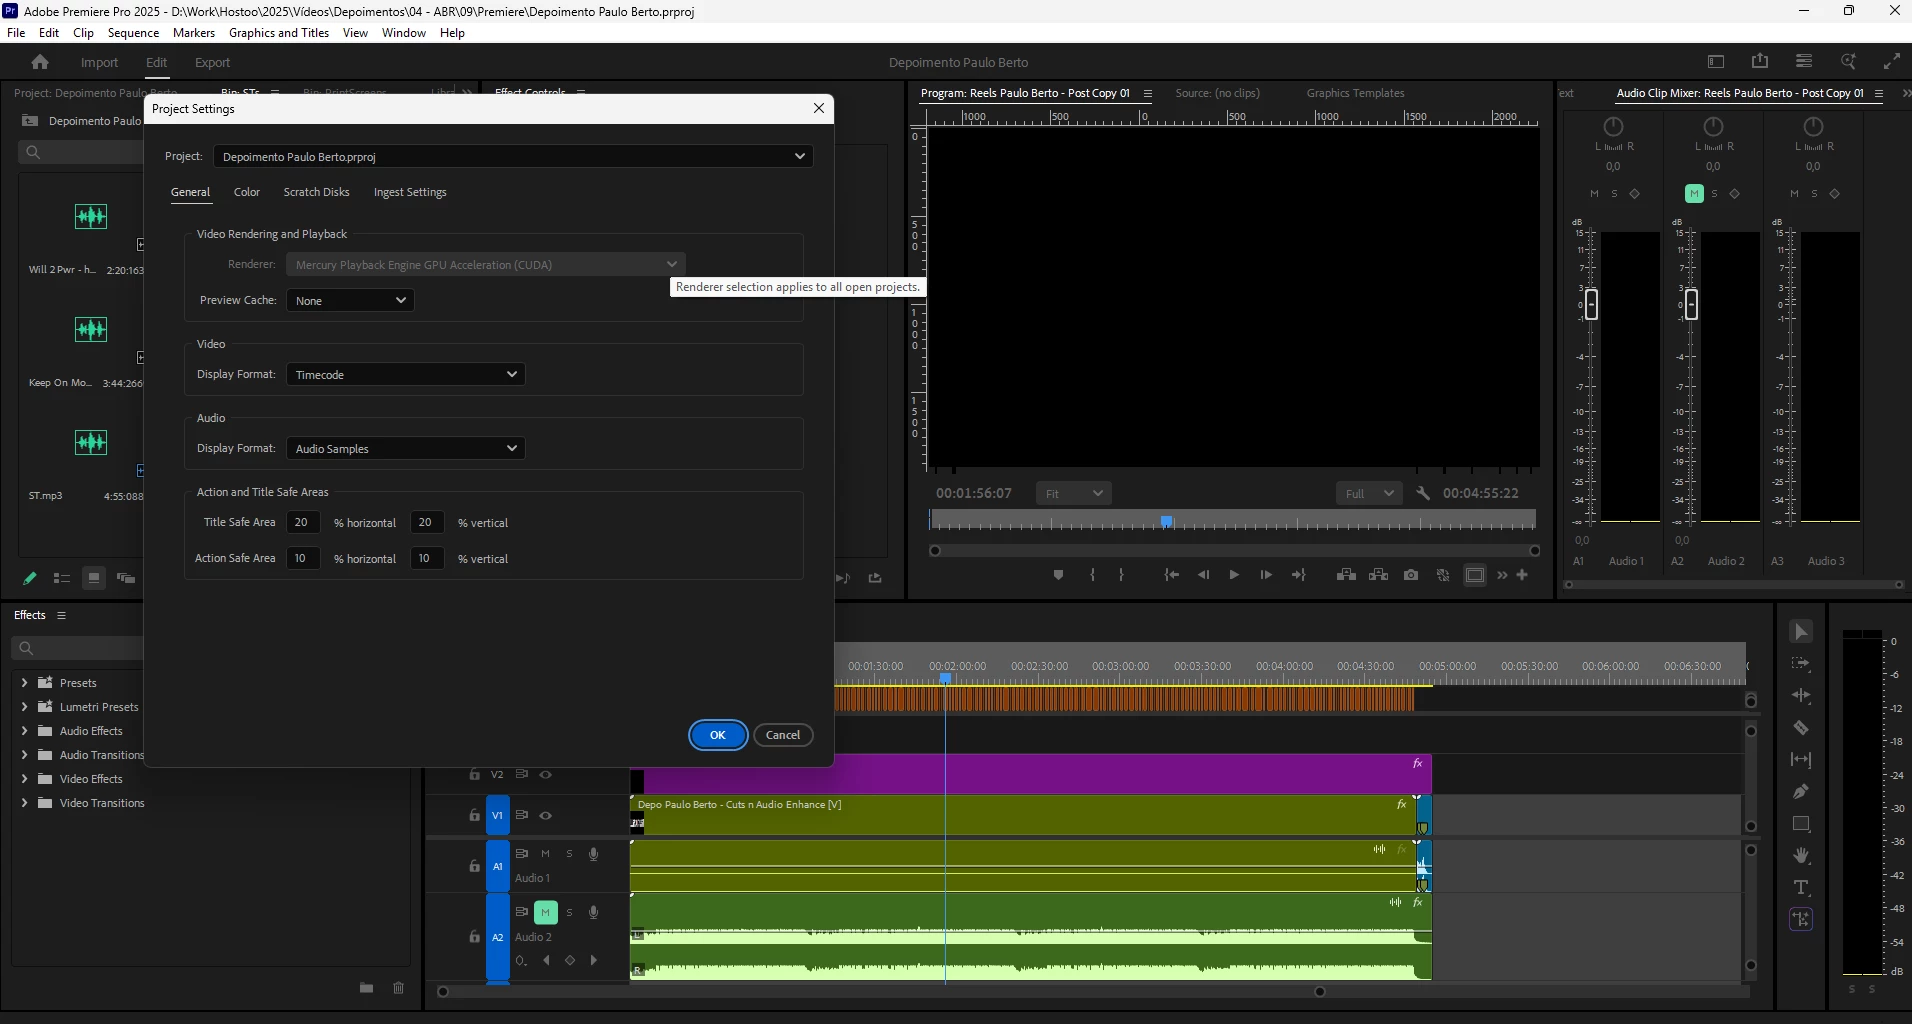The height and width of the screenshot is (1024, 1912).
Task: Export a frame with the camera icon
Action: tap(1411, 575)
